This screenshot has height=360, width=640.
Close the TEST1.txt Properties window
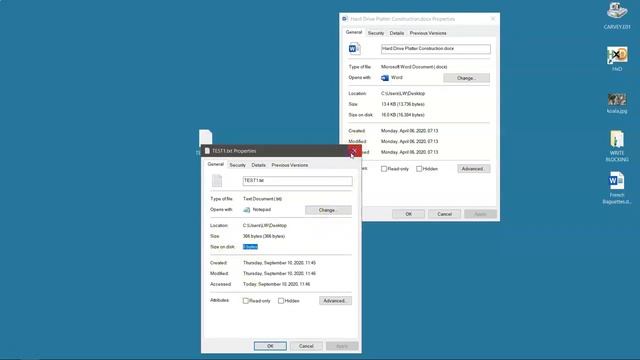[x=354, y=151]
